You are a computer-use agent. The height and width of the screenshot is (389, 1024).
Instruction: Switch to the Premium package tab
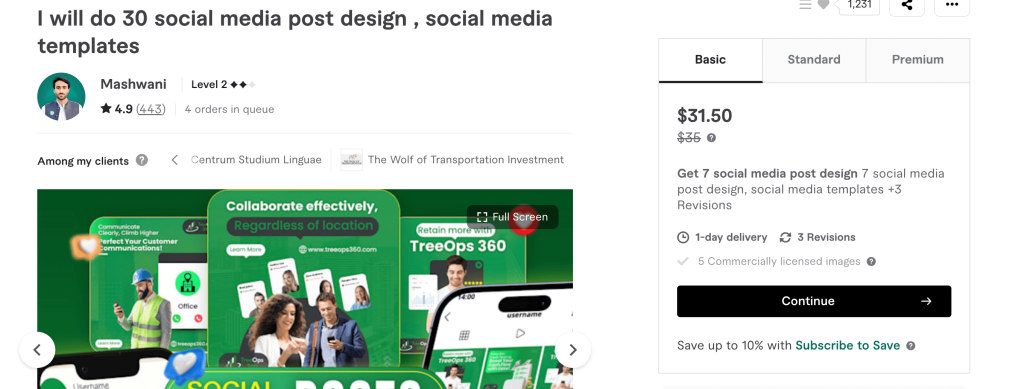(x=918, y=60)
